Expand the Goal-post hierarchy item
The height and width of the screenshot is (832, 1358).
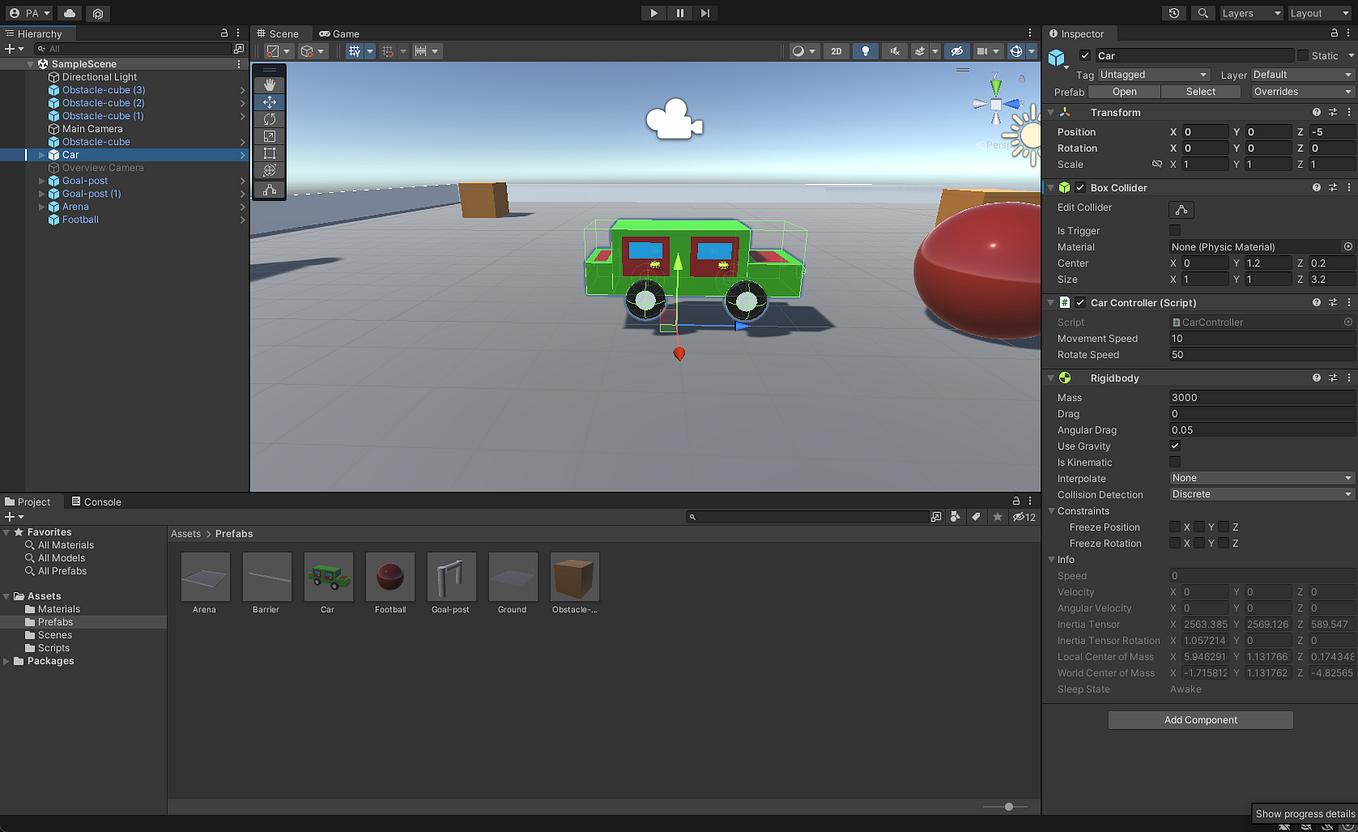(x=39, y=181)
